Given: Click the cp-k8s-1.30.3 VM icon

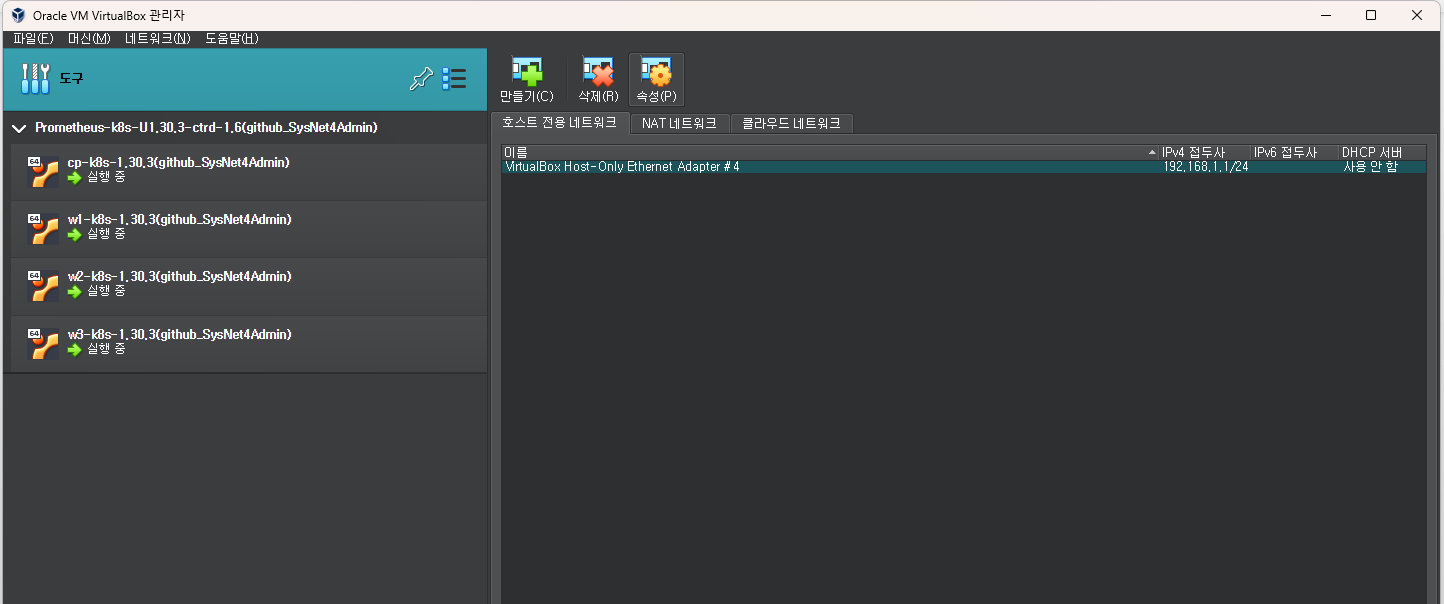Looking at the screenshot, I should [43, 172].
